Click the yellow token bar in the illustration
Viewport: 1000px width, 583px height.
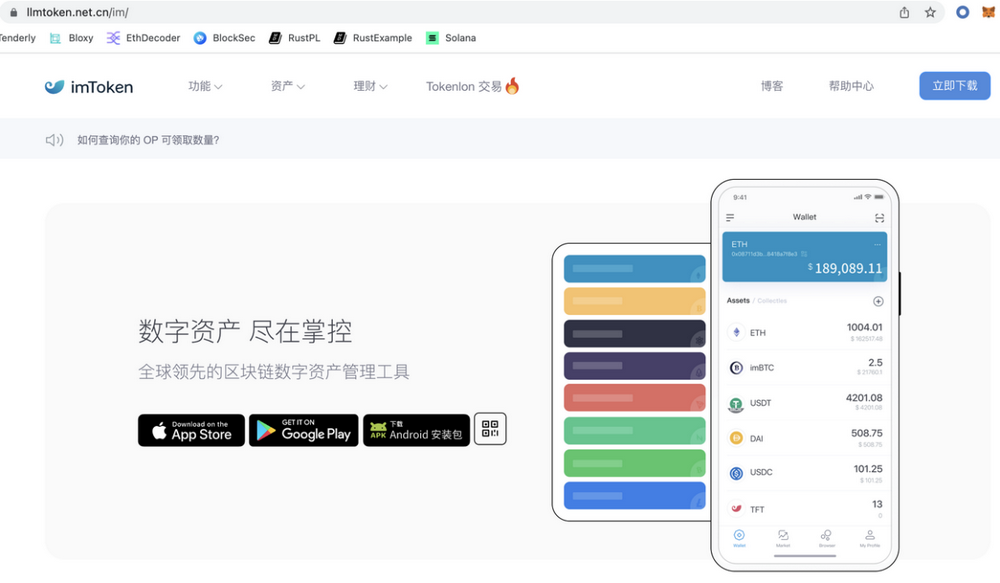(634, 301)
